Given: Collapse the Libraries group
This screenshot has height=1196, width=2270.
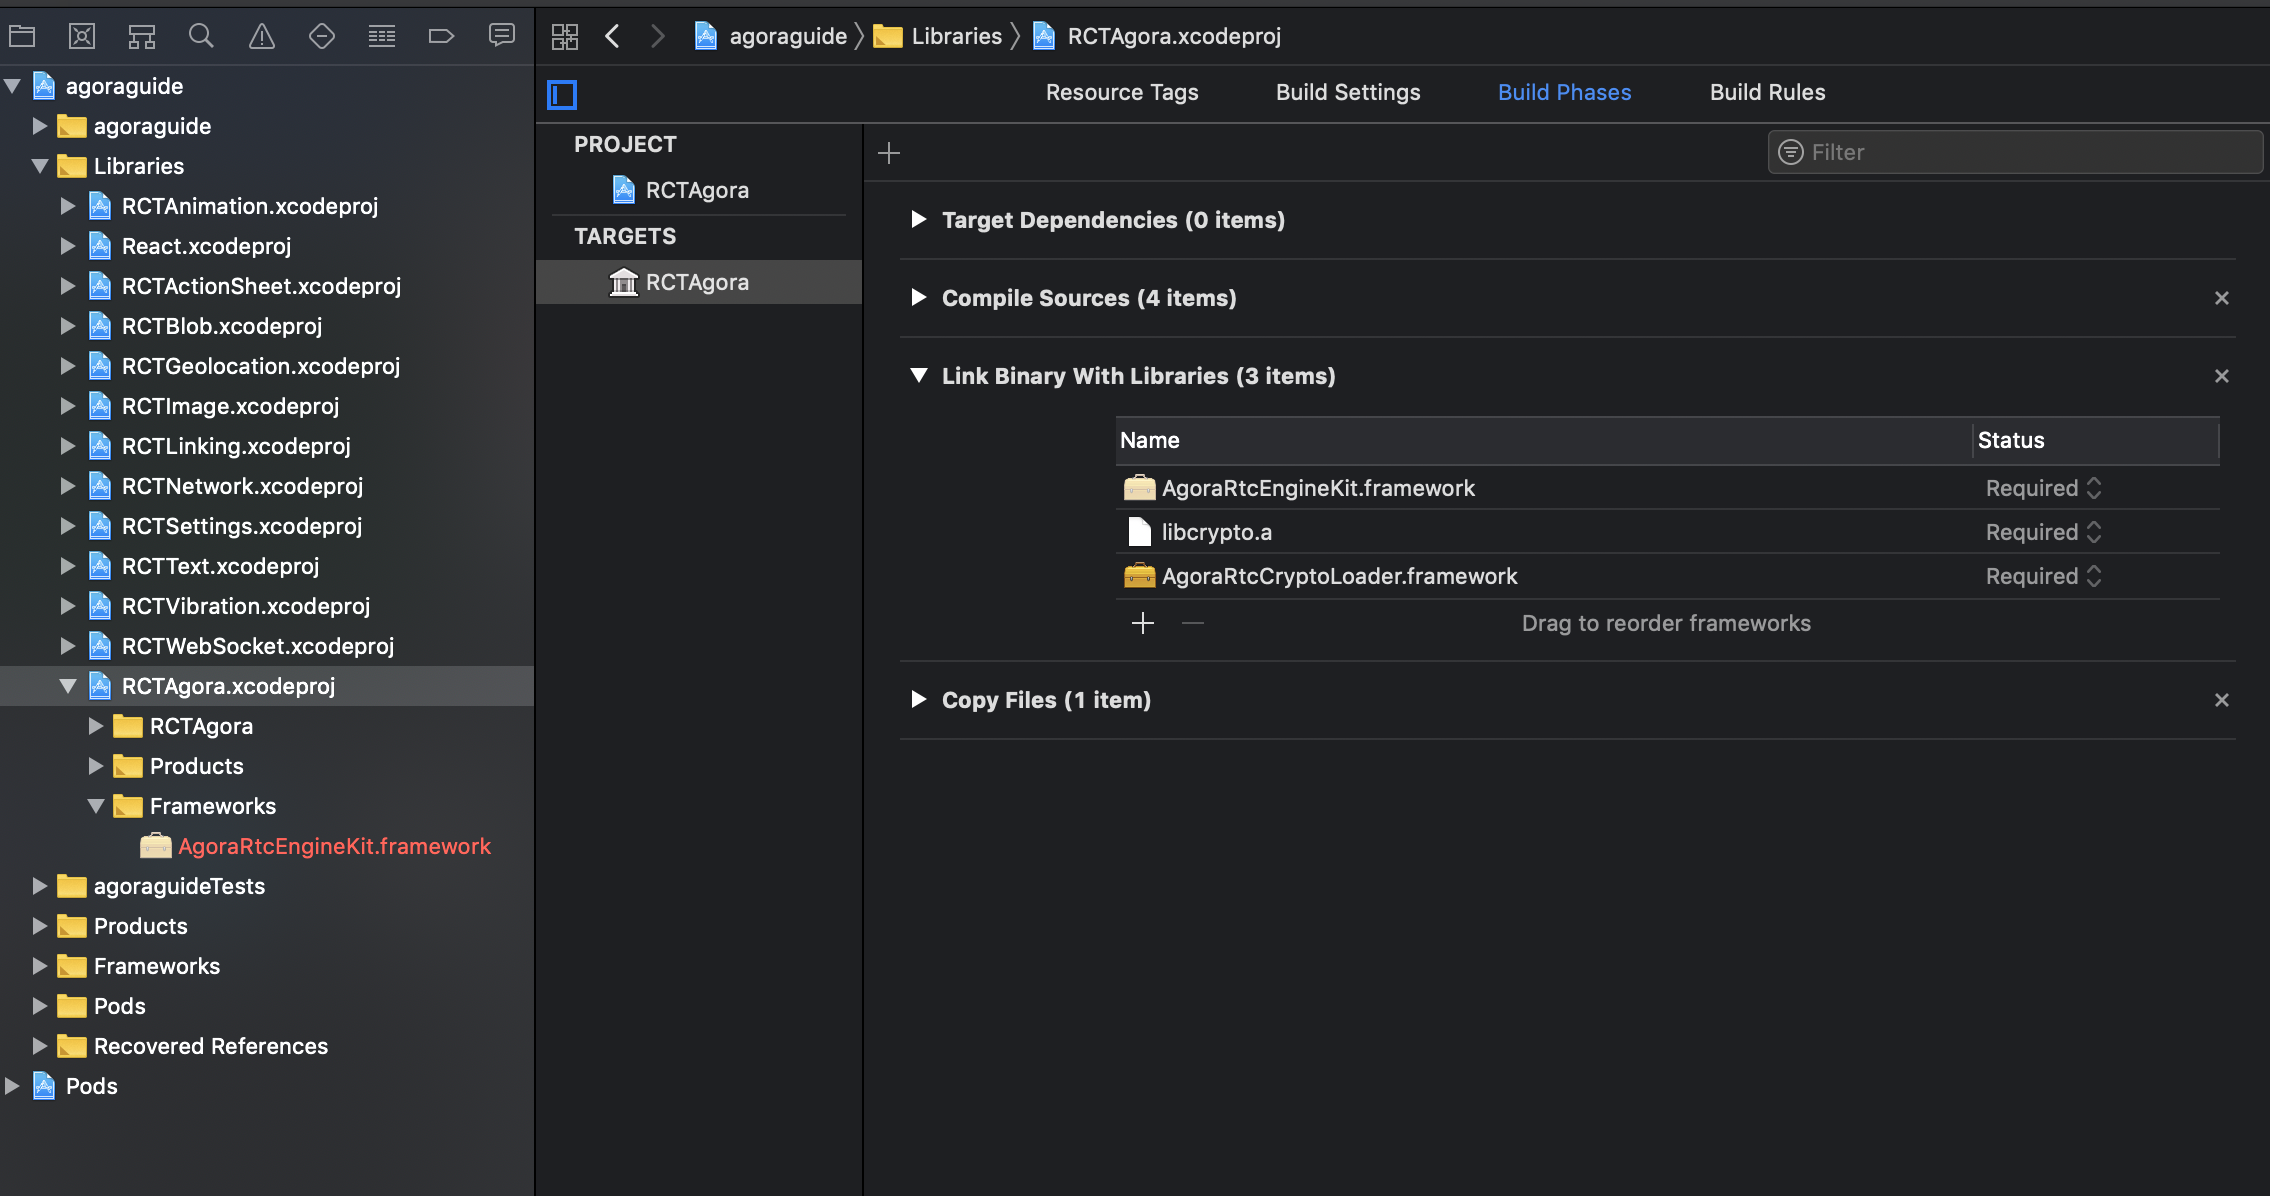Looking at the screenshot, I should [40, 166].
